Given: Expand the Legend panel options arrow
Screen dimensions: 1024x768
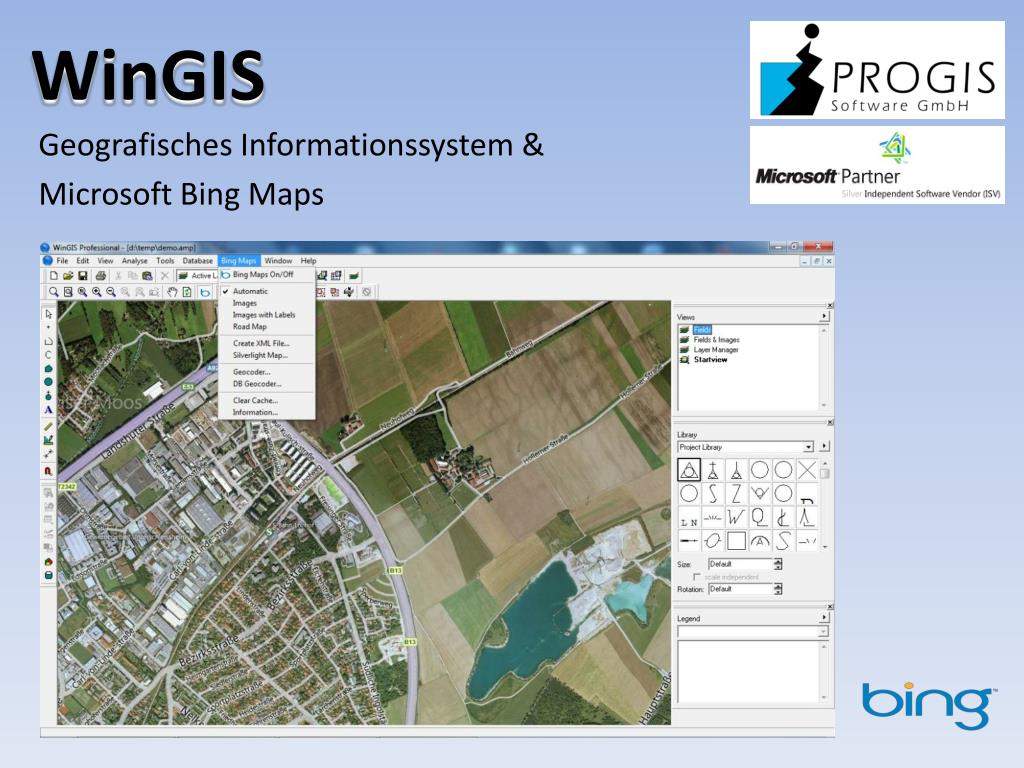Looking at the screenshot, I should click(824, 617).
